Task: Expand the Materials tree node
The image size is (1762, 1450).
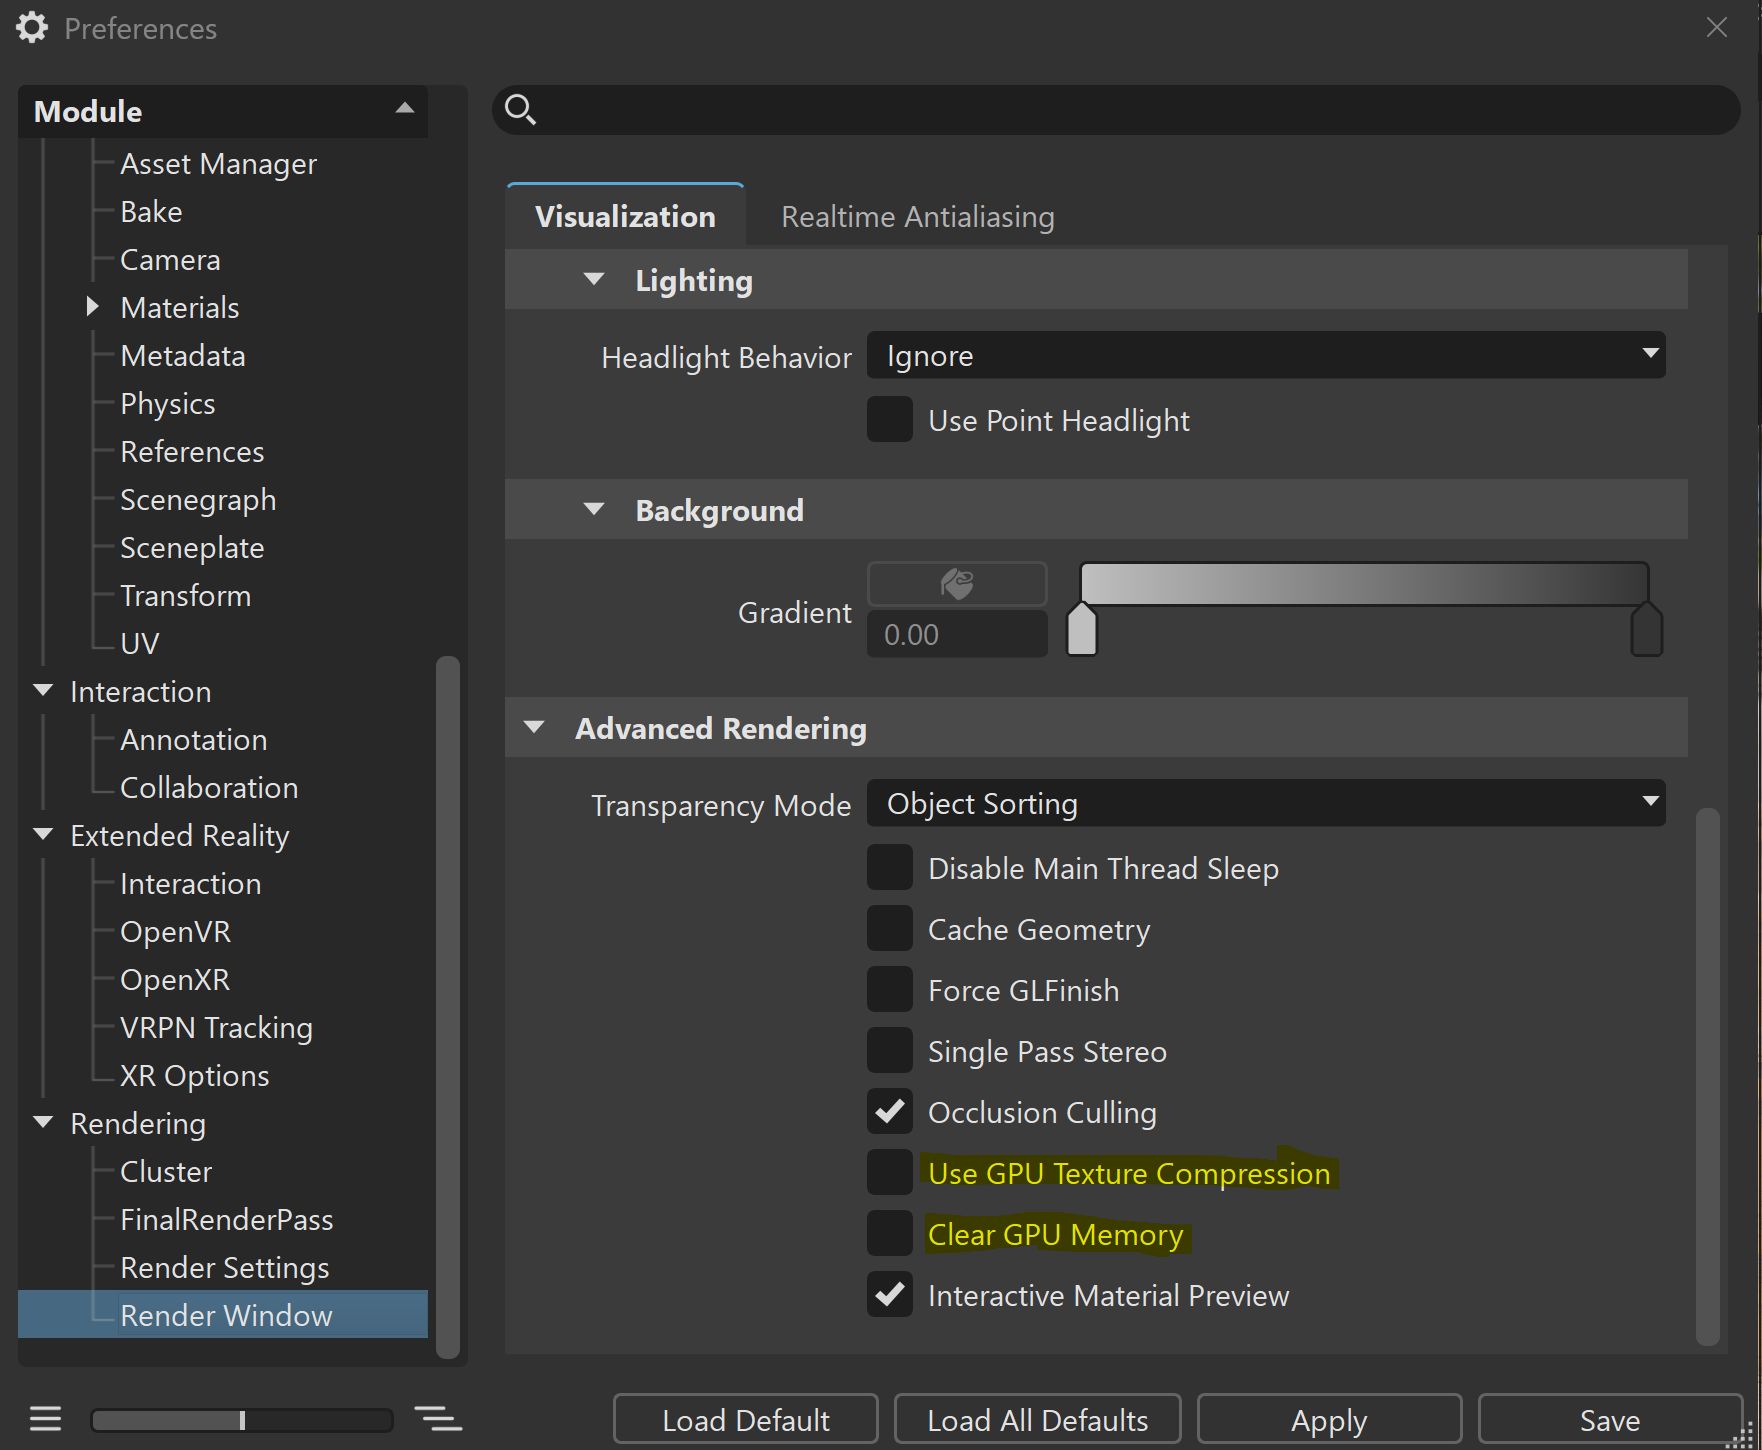Action: [92, 307]
